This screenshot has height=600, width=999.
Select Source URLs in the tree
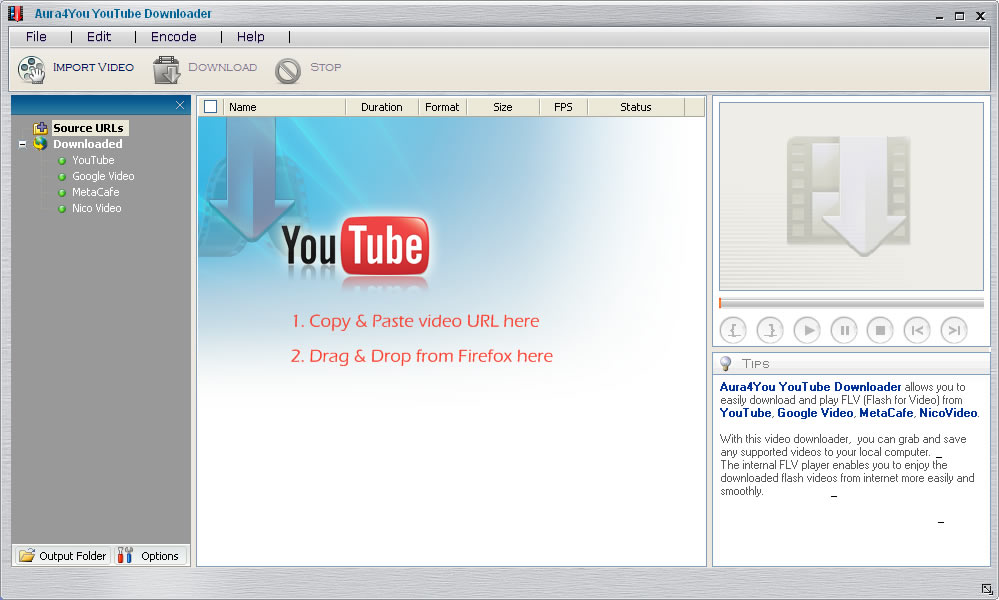coord(89,128)
